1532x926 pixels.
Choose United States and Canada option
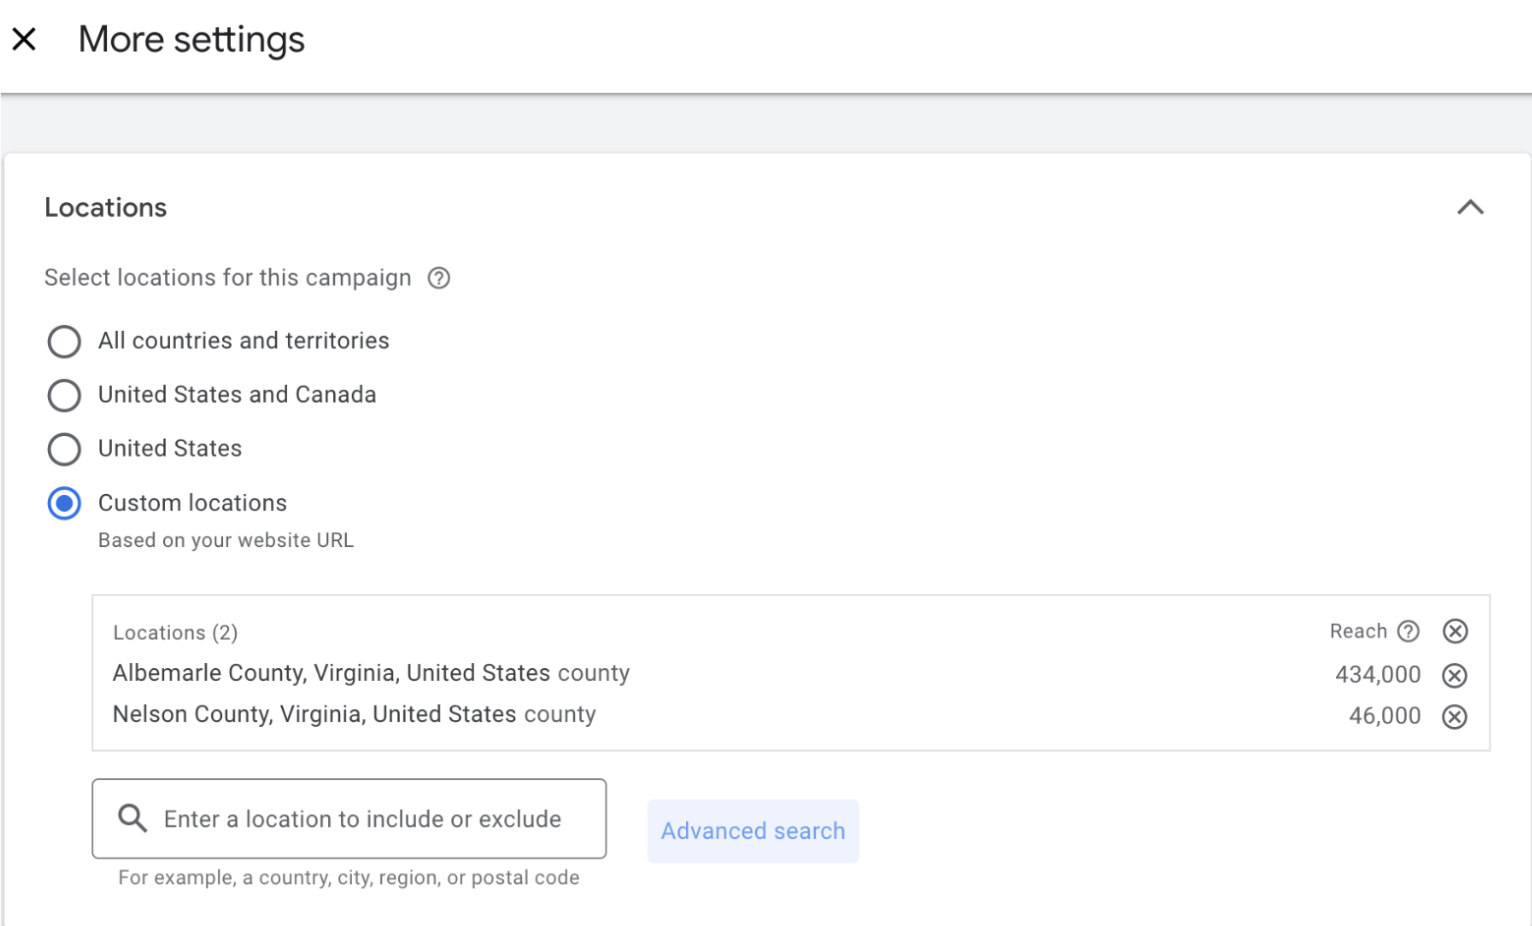click(64, 395)
